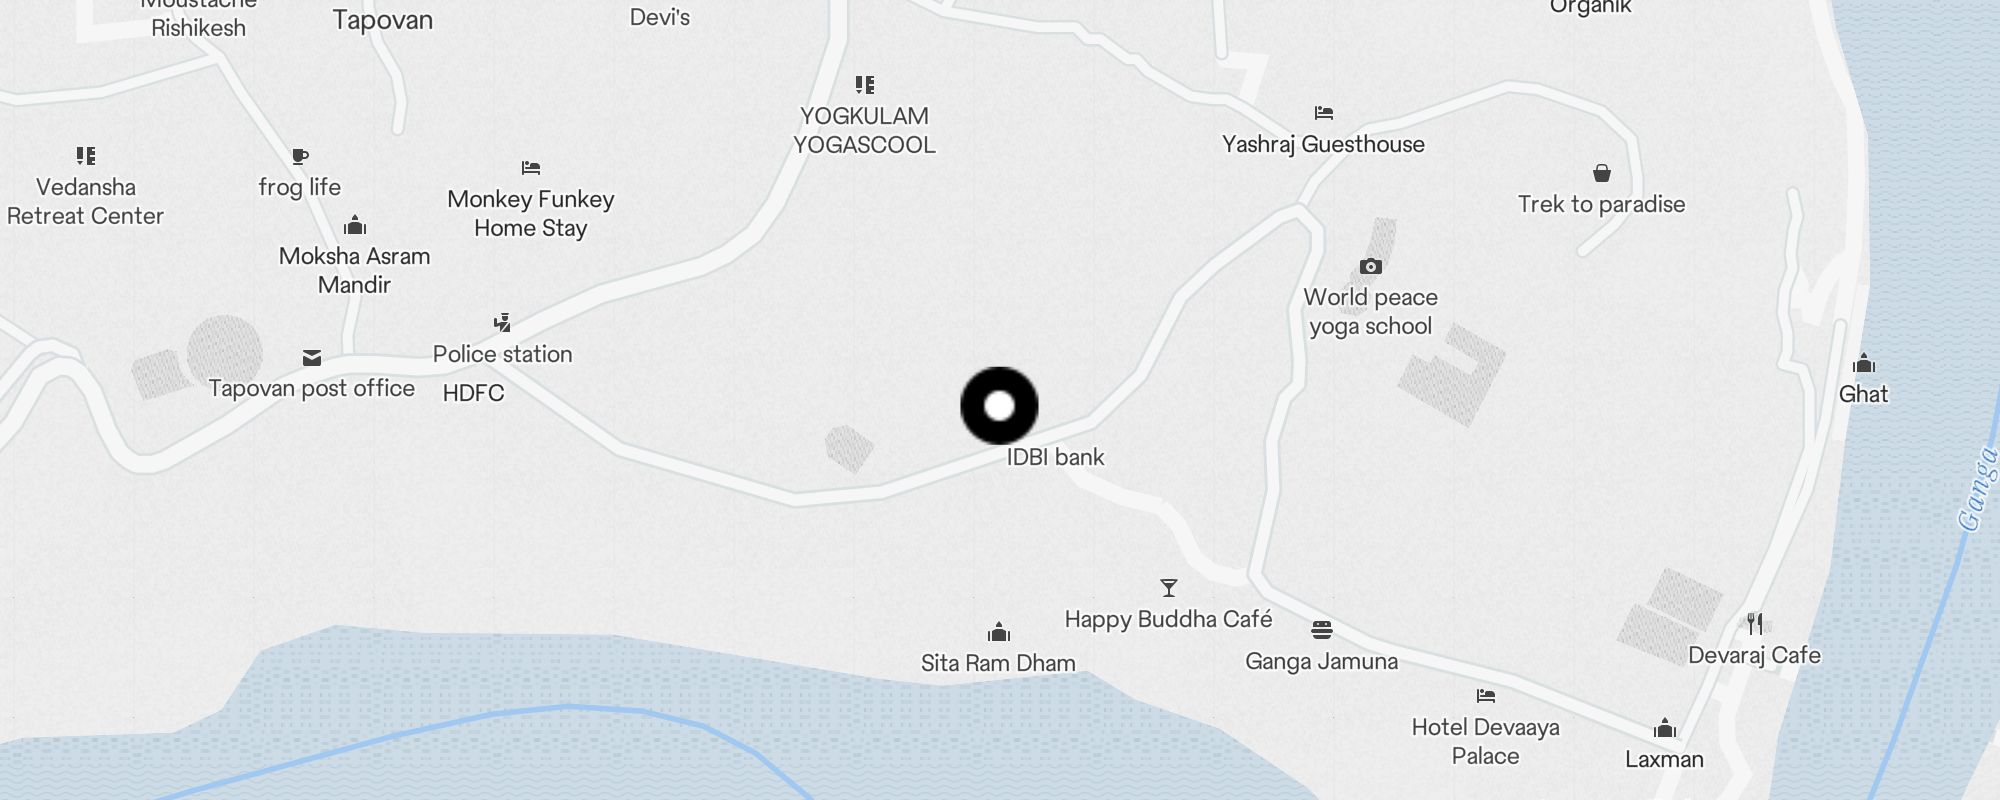Open the Trek to paradise shop icon
Image resolution: width=2000 pixels, height=800 pixels.
(x=1602, y=173)
